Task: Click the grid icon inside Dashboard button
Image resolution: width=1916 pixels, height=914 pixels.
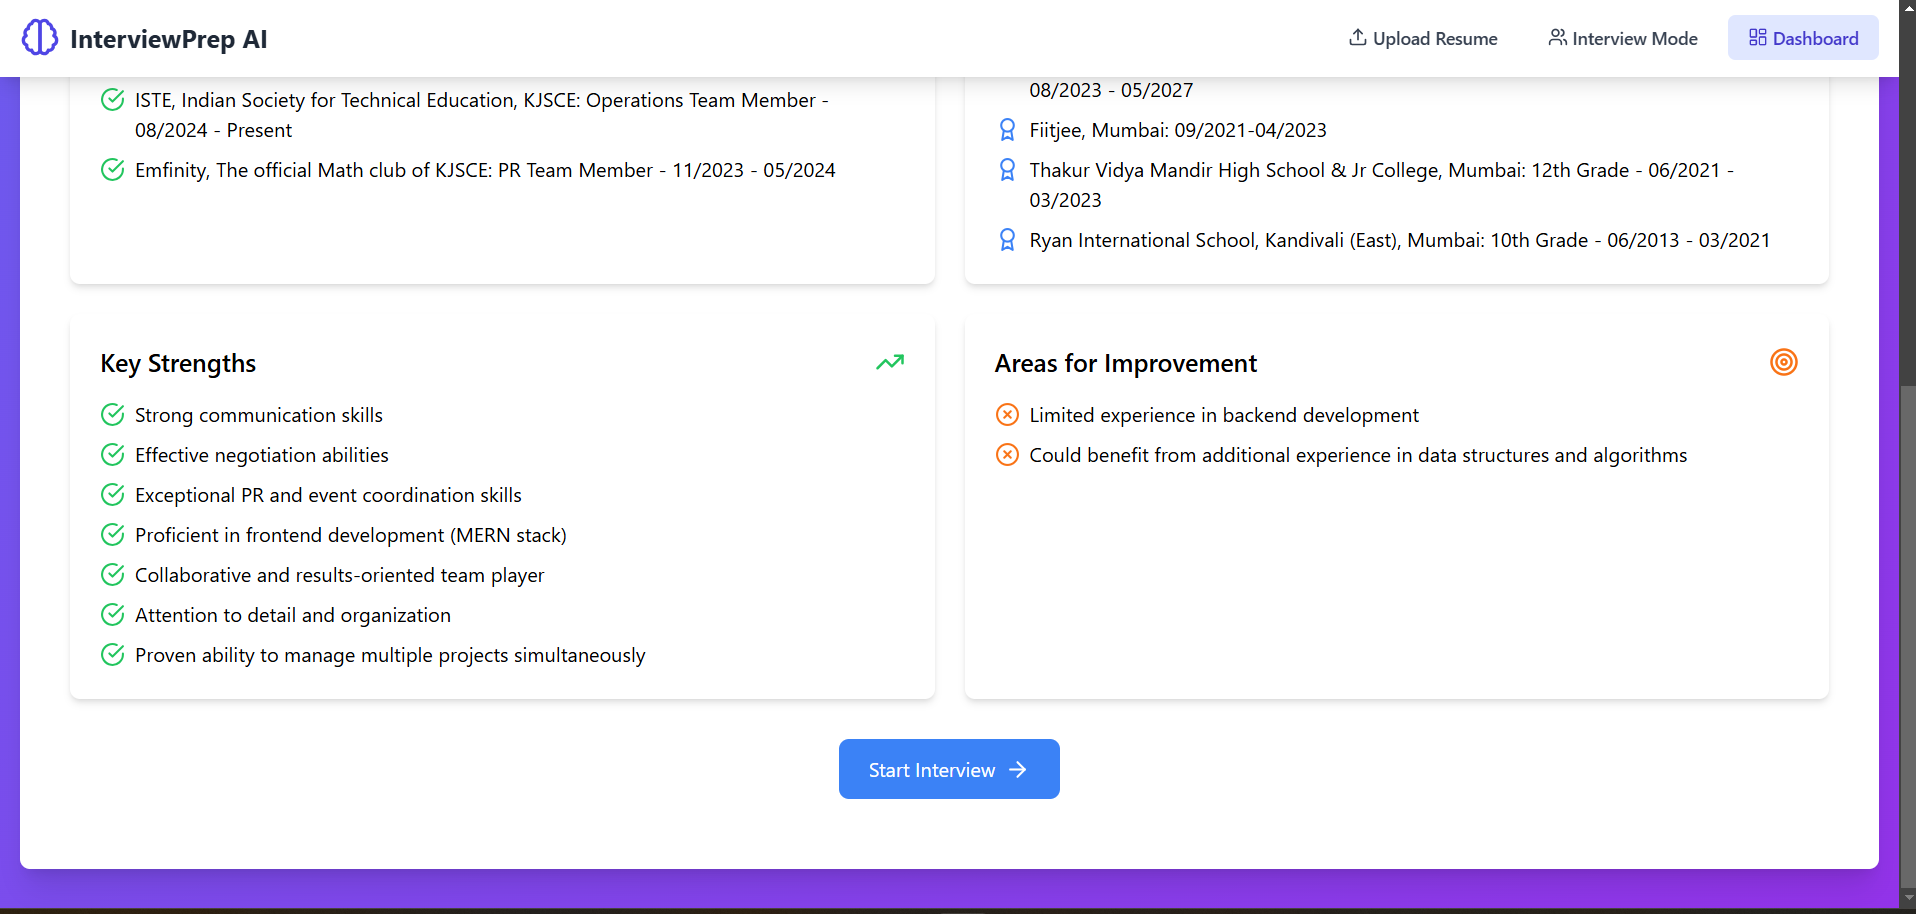Action: click(x=1757, y=37)
